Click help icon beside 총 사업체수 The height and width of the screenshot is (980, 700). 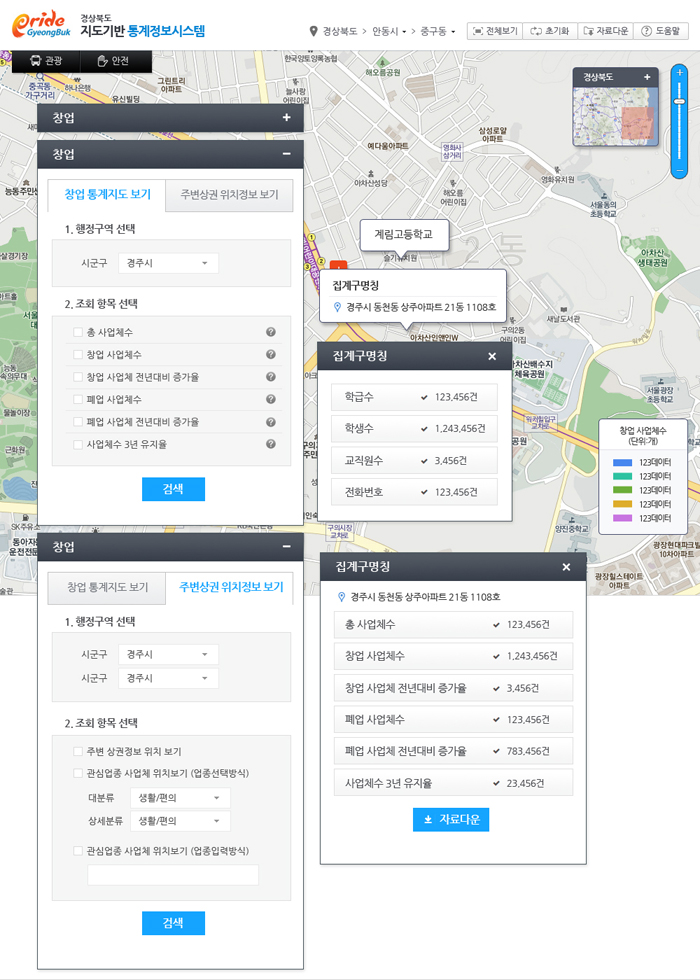(x=270, y=332)
